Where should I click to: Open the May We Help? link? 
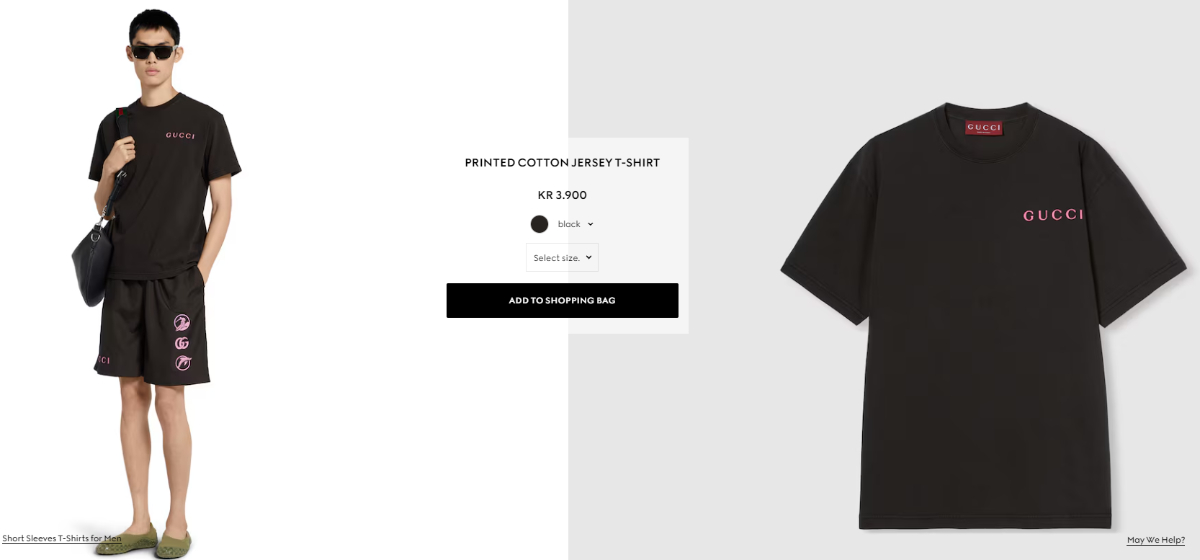(1156, 540)
